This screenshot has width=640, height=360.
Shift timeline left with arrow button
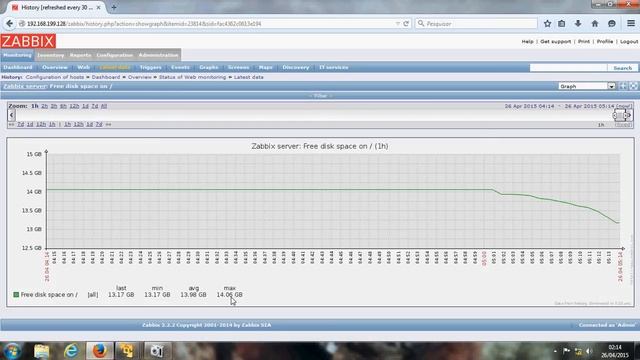[x=11, y=115]
